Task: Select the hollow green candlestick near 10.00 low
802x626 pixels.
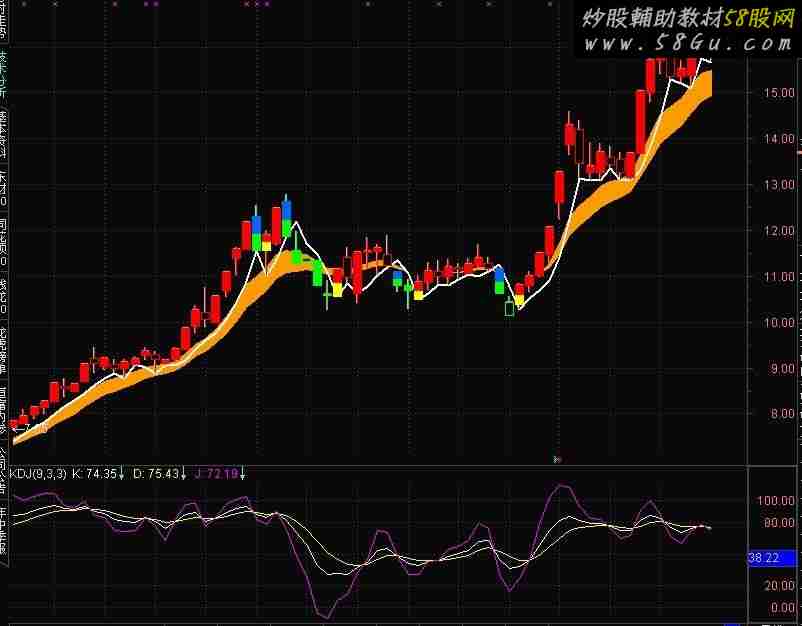Action: pyautogui.click(x=510, y=308)
